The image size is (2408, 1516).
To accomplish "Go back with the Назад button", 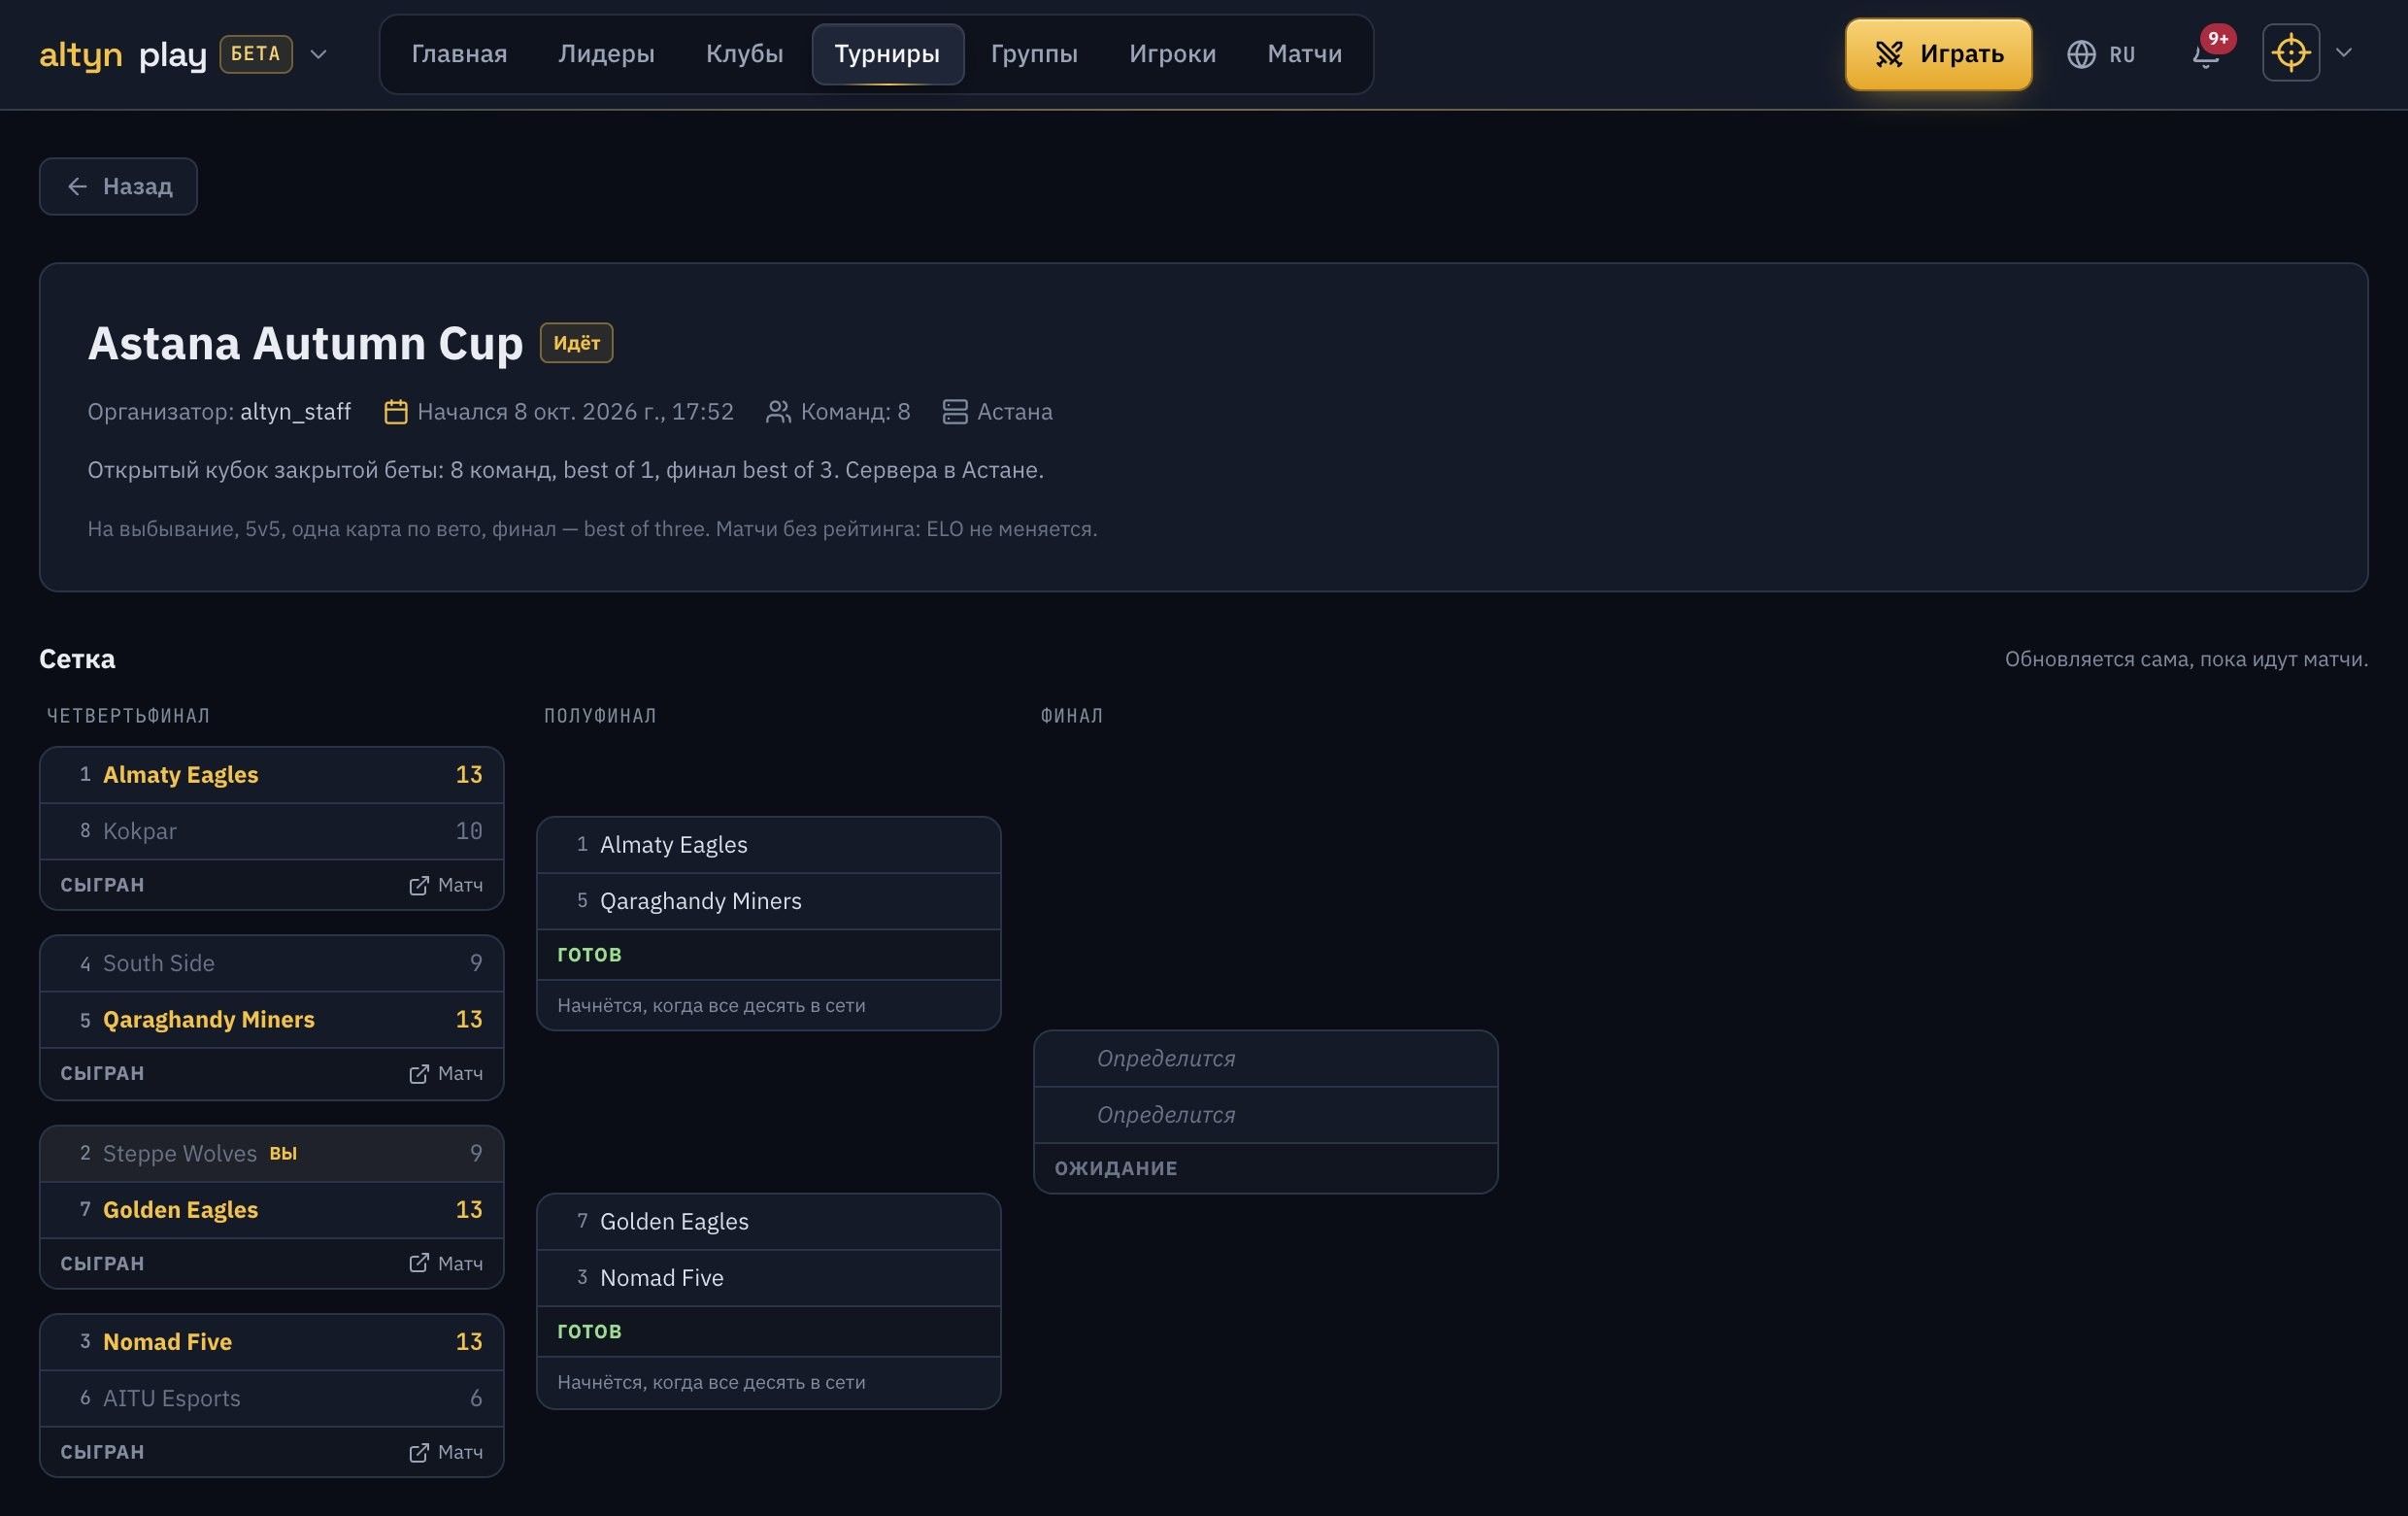I will (118, 186).
